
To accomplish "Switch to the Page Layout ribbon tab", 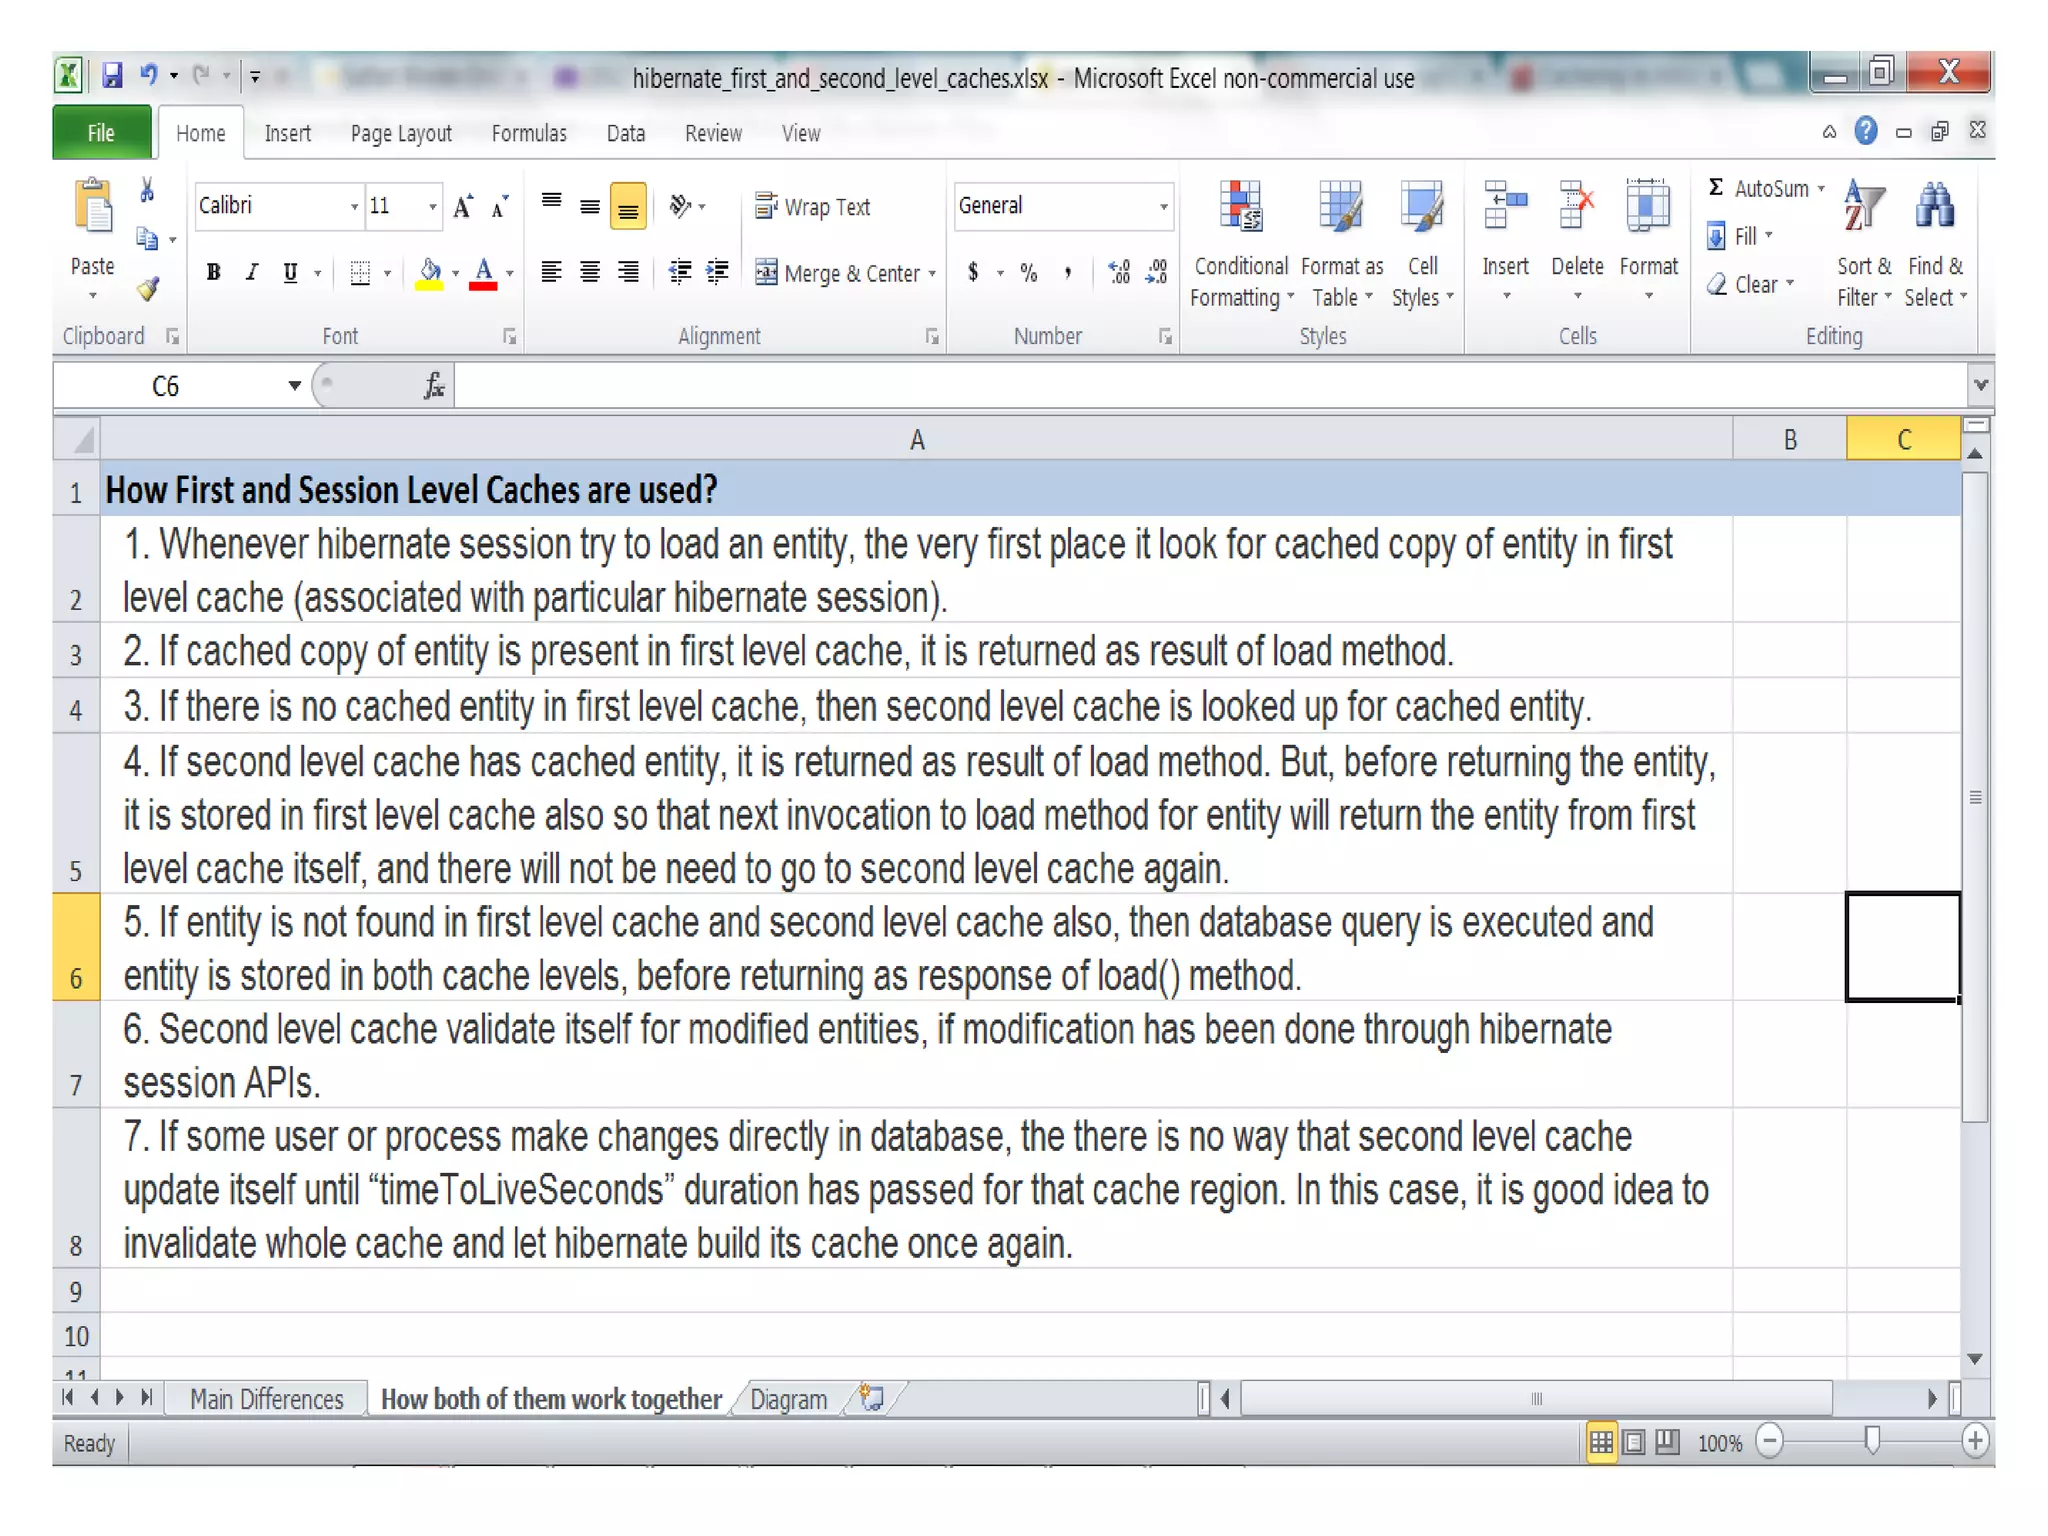I will [x=400, y=134].
